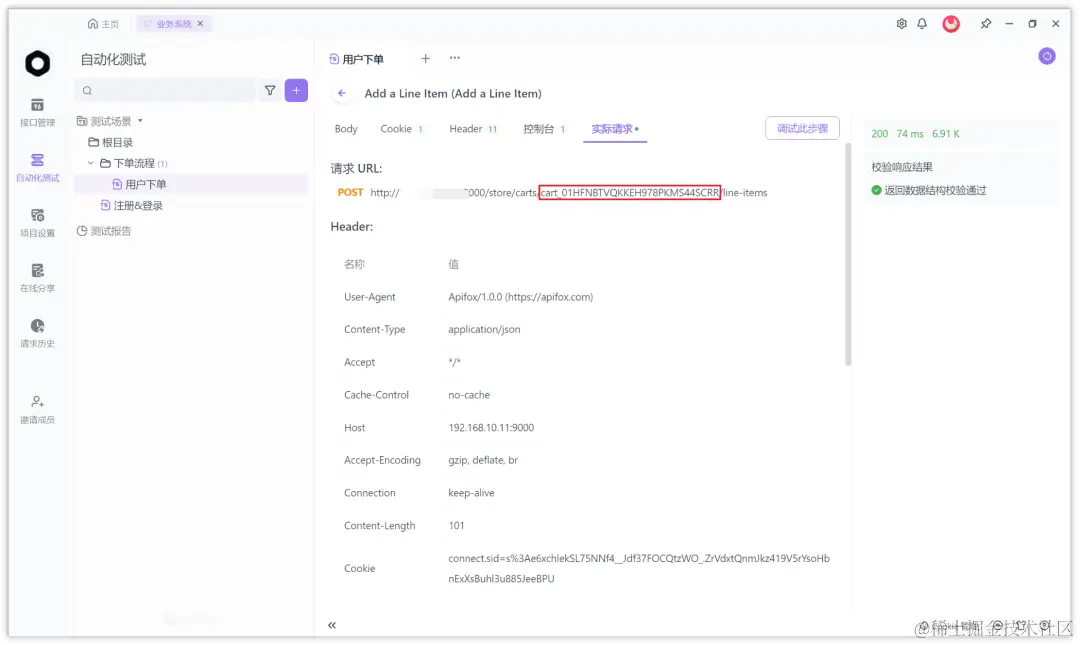Open the 自动化测试 sidebar icon

pos(37,167)
